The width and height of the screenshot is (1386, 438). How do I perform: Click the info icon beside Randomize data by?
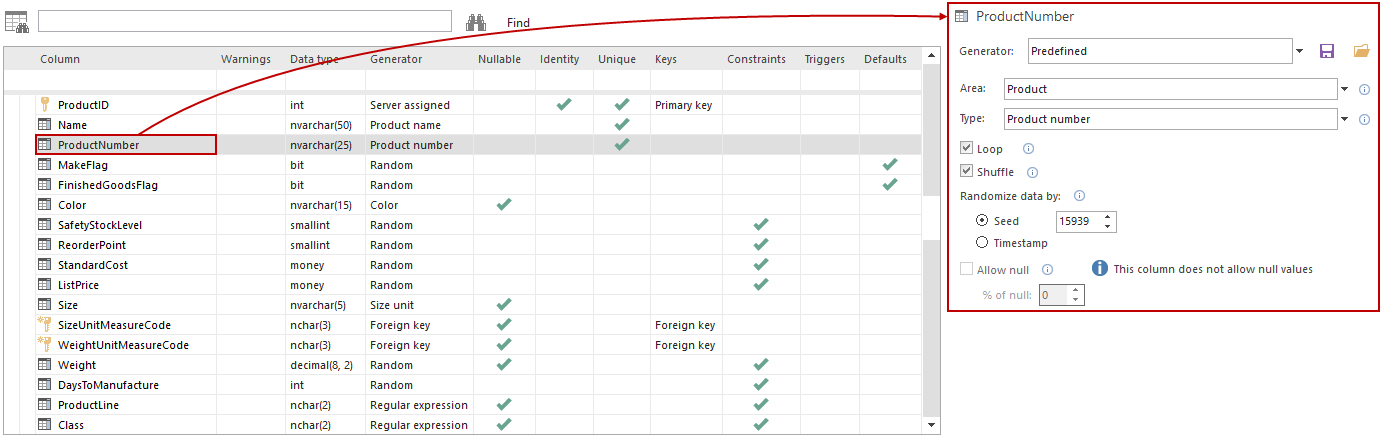[x=1079, y=196]
